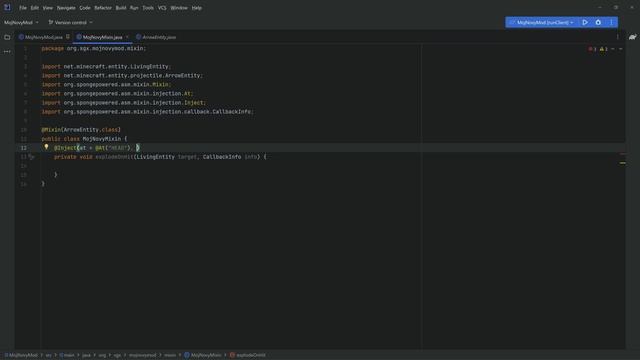This screenshot has width=640, height=360.
Task: Start debugging with the bug icon
Action: 598,22
